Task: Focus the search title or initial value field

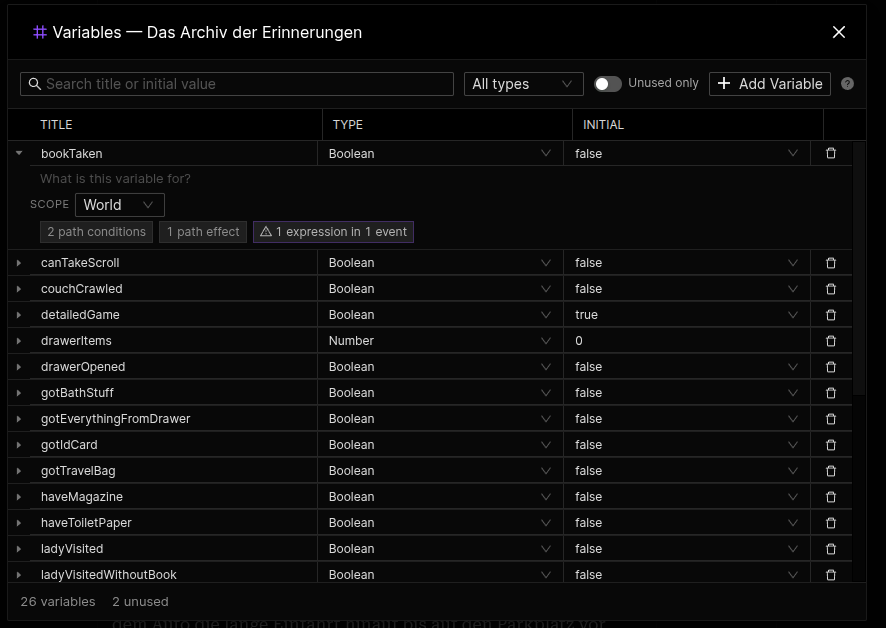Action: coord(237,84)
